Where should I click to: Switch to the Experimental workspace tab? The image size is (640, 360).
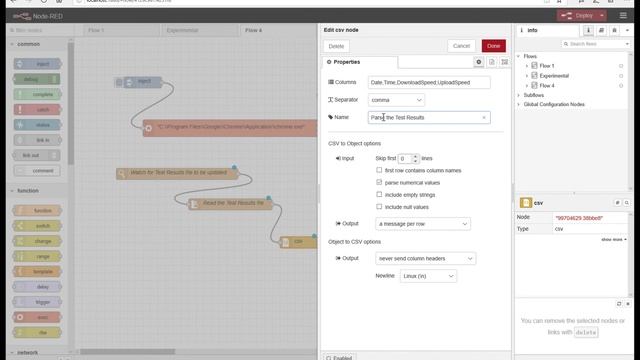199,30
